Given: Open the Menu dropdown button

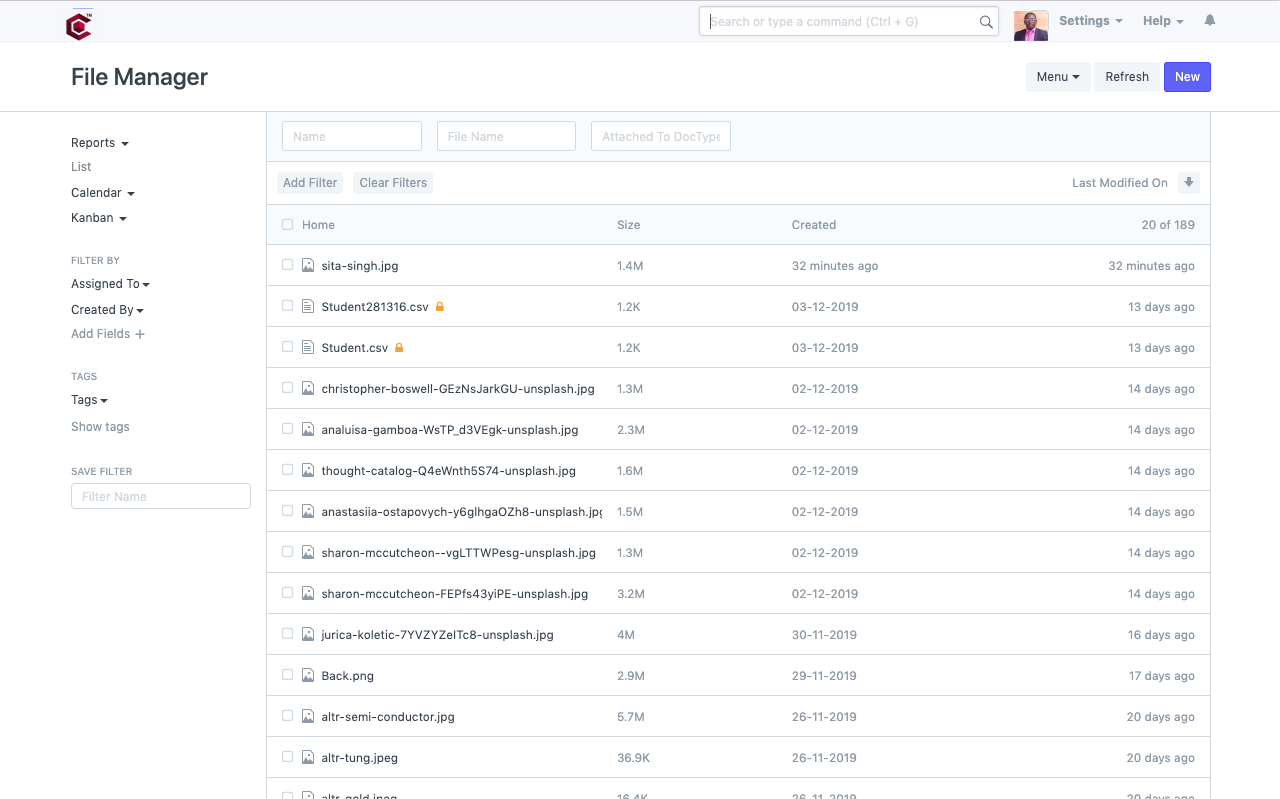Looking at the screenshot, I should click(1058, 77).
